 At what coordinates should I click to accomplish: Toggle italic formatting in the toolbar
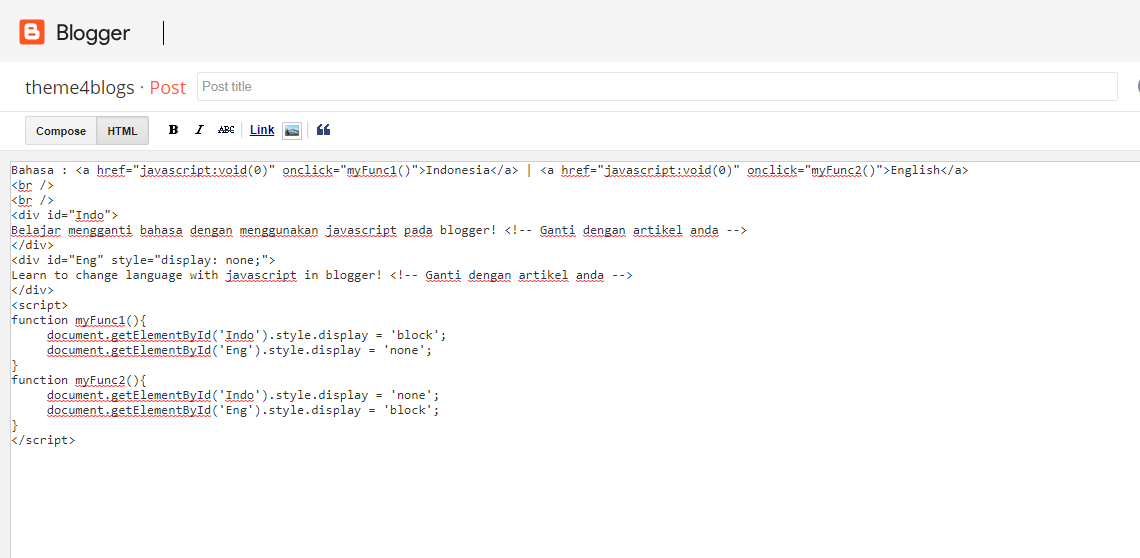tap(199, 130)
